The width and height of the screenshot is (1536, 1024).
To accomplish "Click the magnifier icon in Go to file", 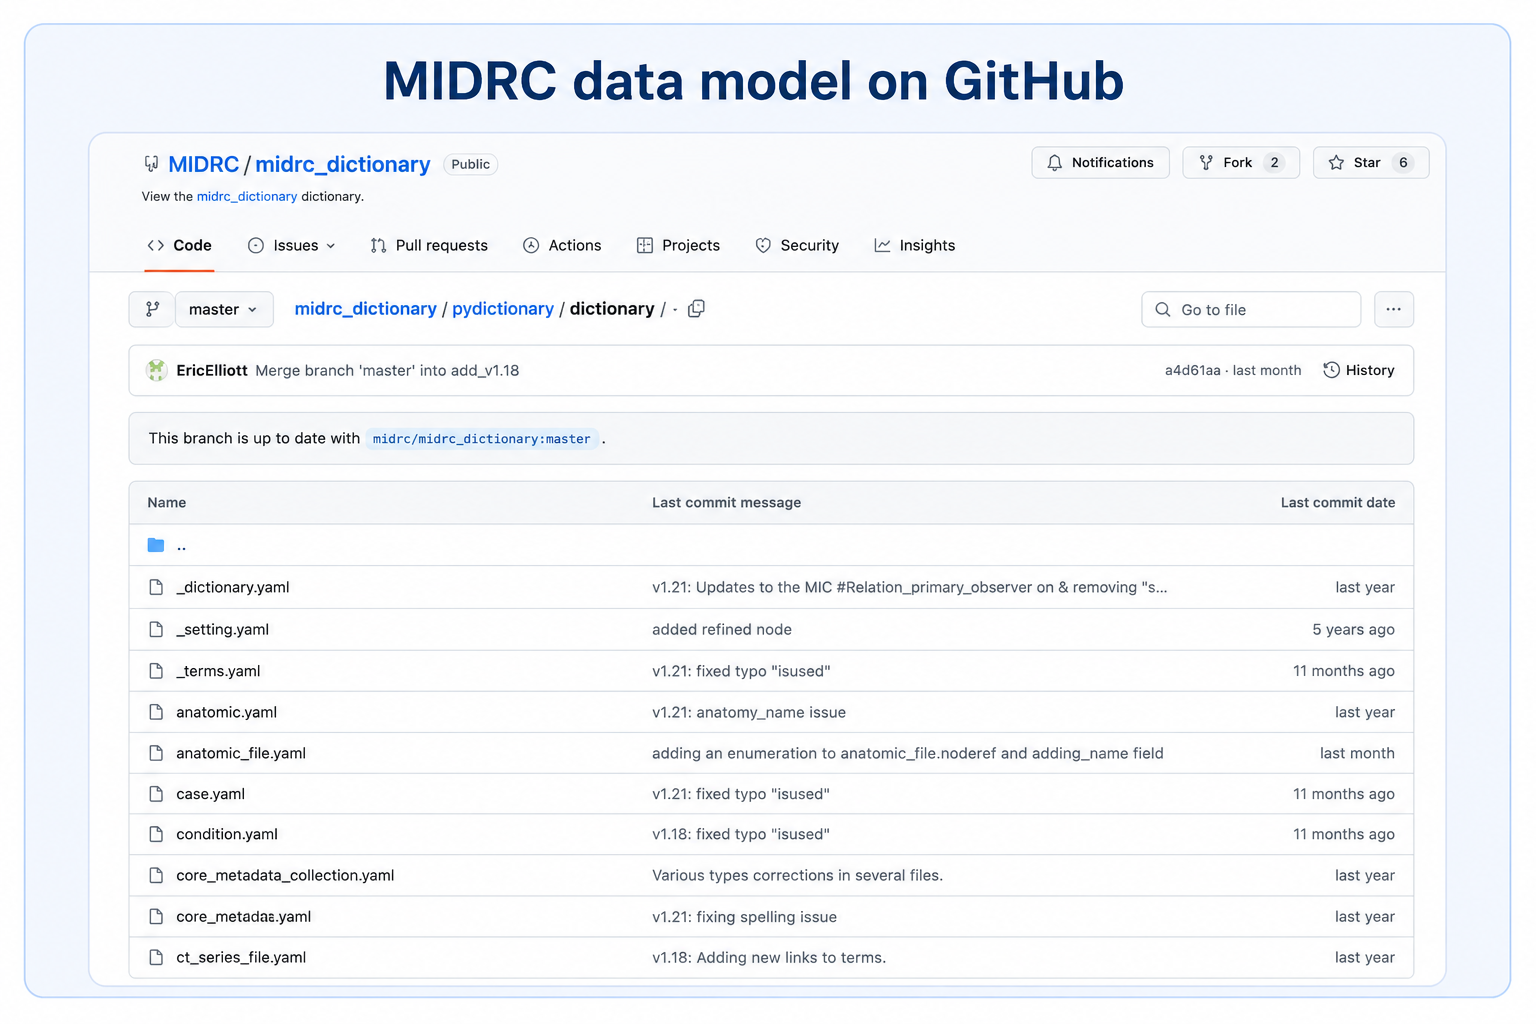I will point(1163,309).
